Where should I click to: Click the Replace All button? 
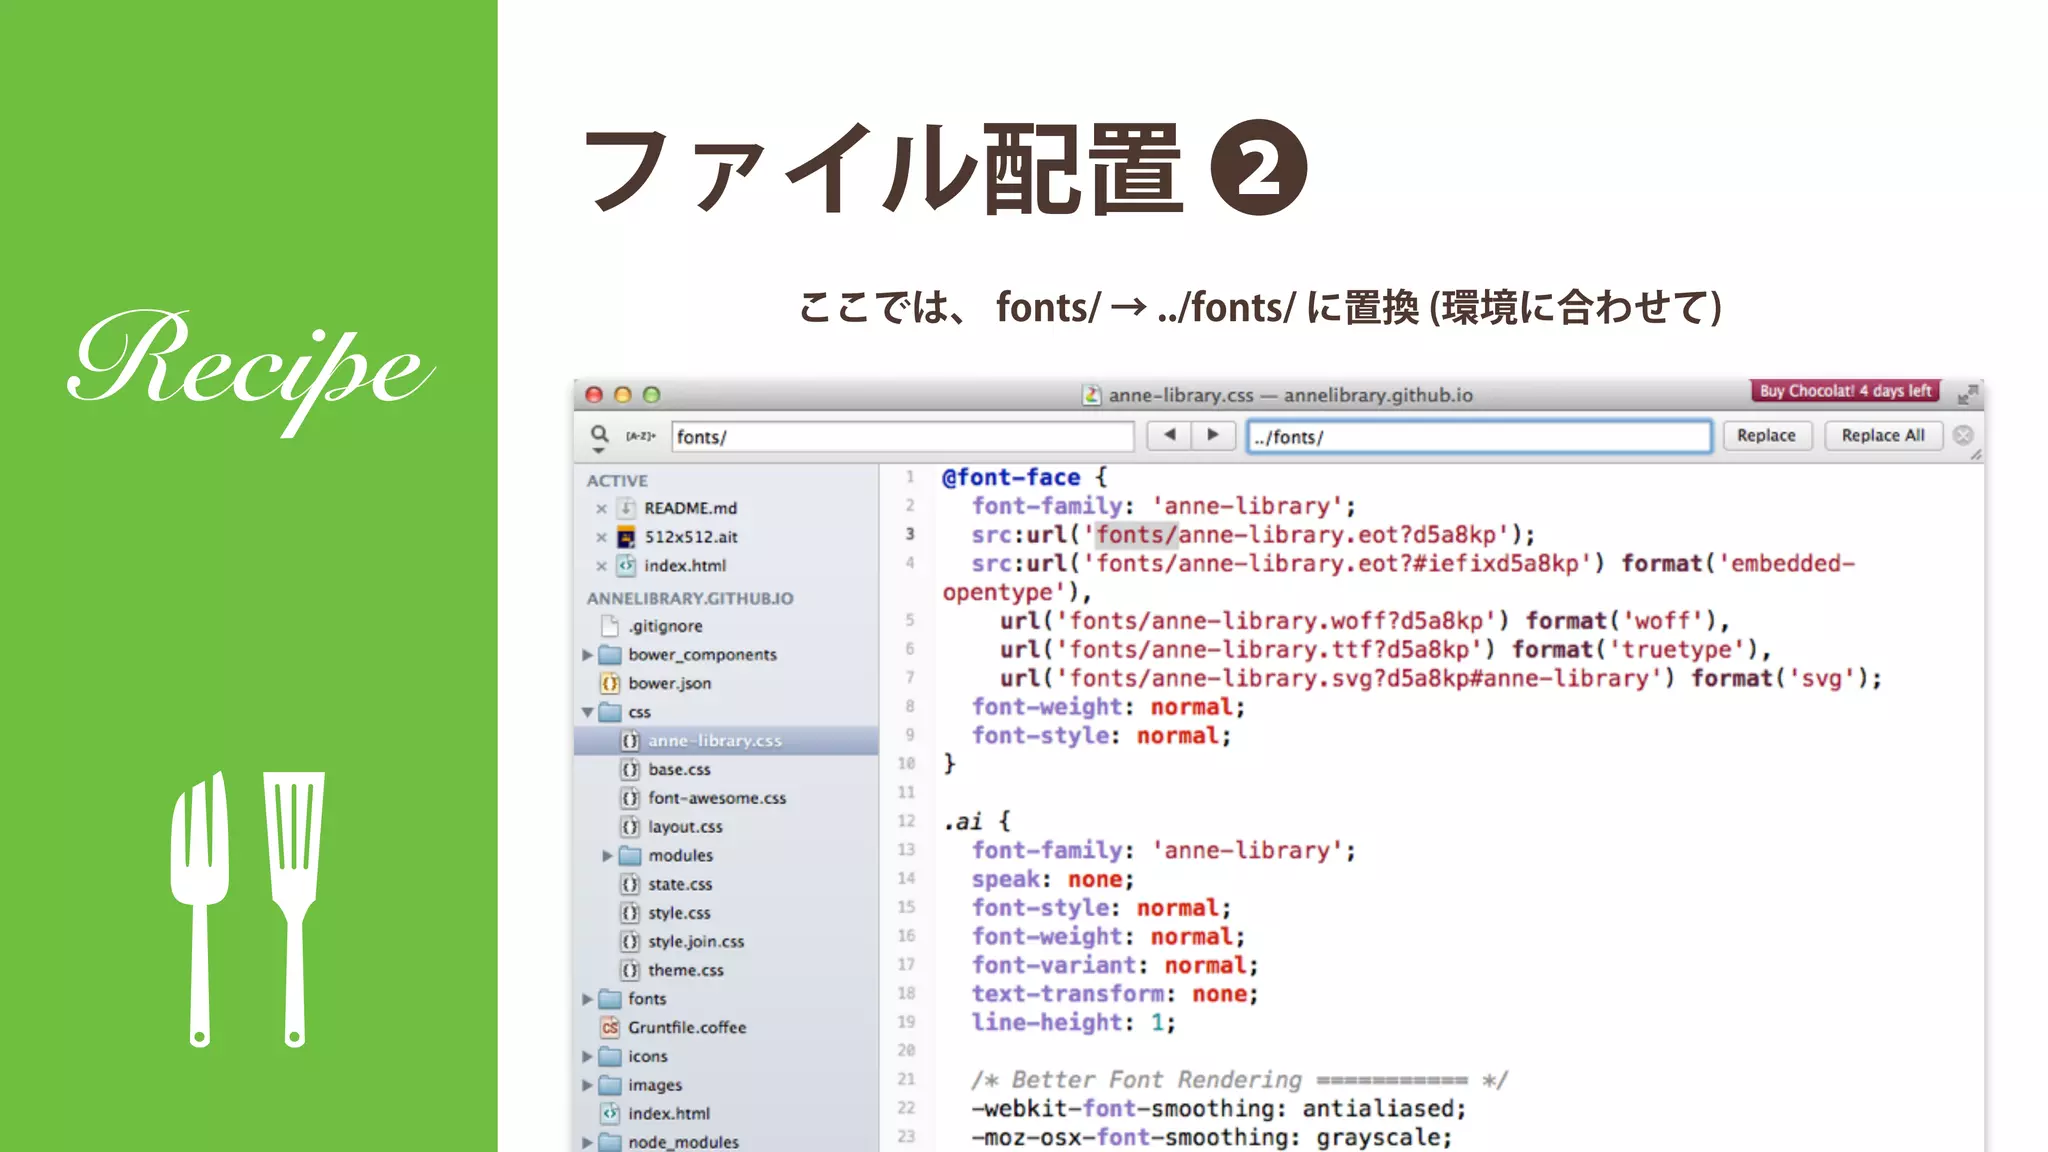(1882, 435)
